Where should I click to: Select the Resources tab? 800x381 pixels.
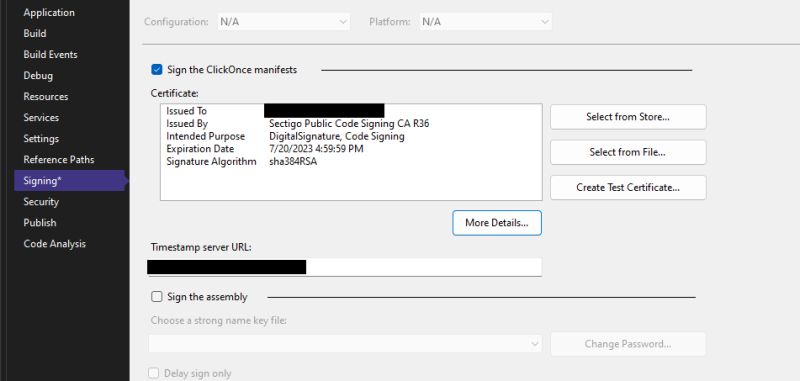coord(45,96)
